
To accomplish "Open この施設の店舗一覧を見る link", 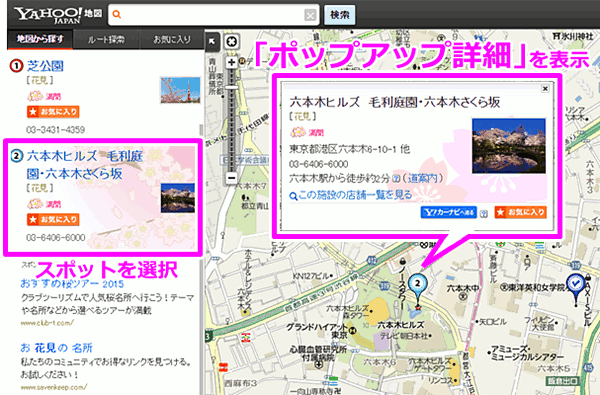I will coord(351,195).
